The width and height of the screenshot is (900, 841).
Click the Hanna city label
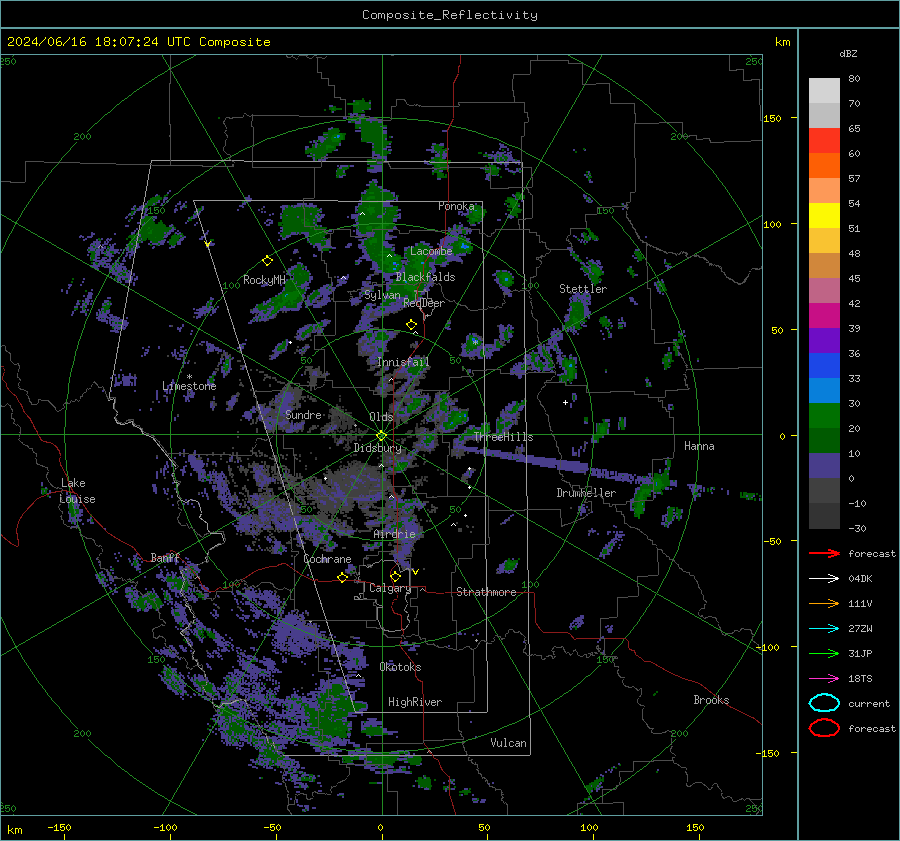699,446
